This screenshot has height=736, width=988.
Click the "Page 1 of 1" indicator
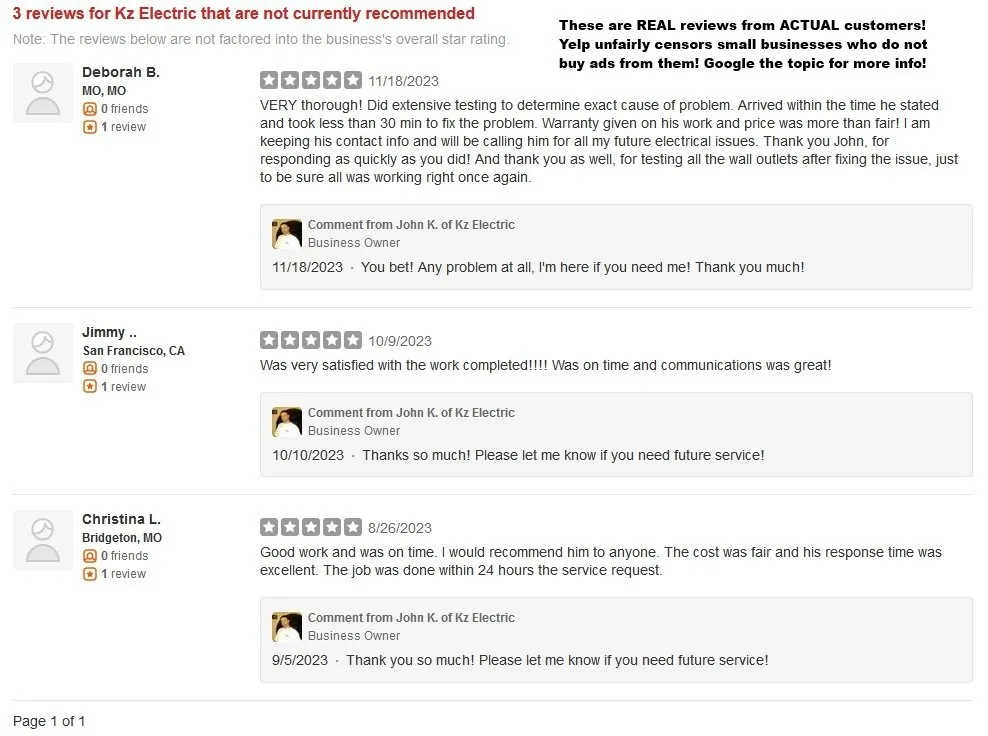tap(49, 721)
